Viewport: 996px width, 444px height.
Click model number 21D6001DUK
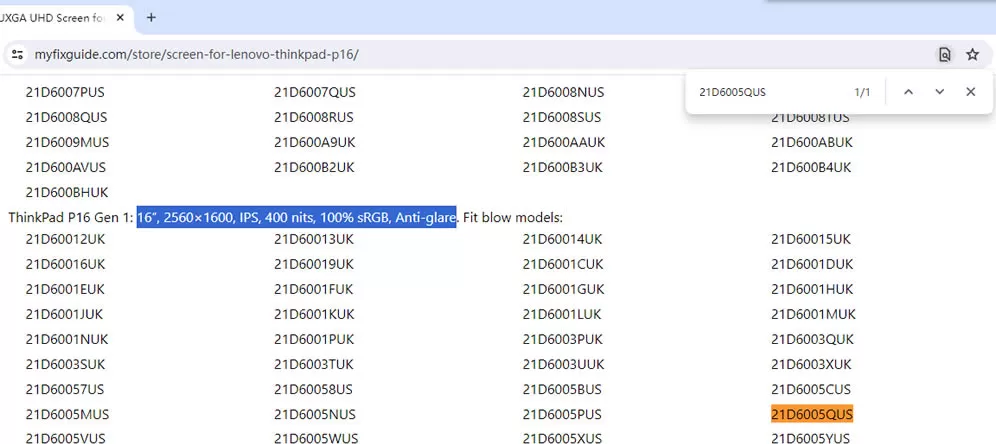click(812, 264)
